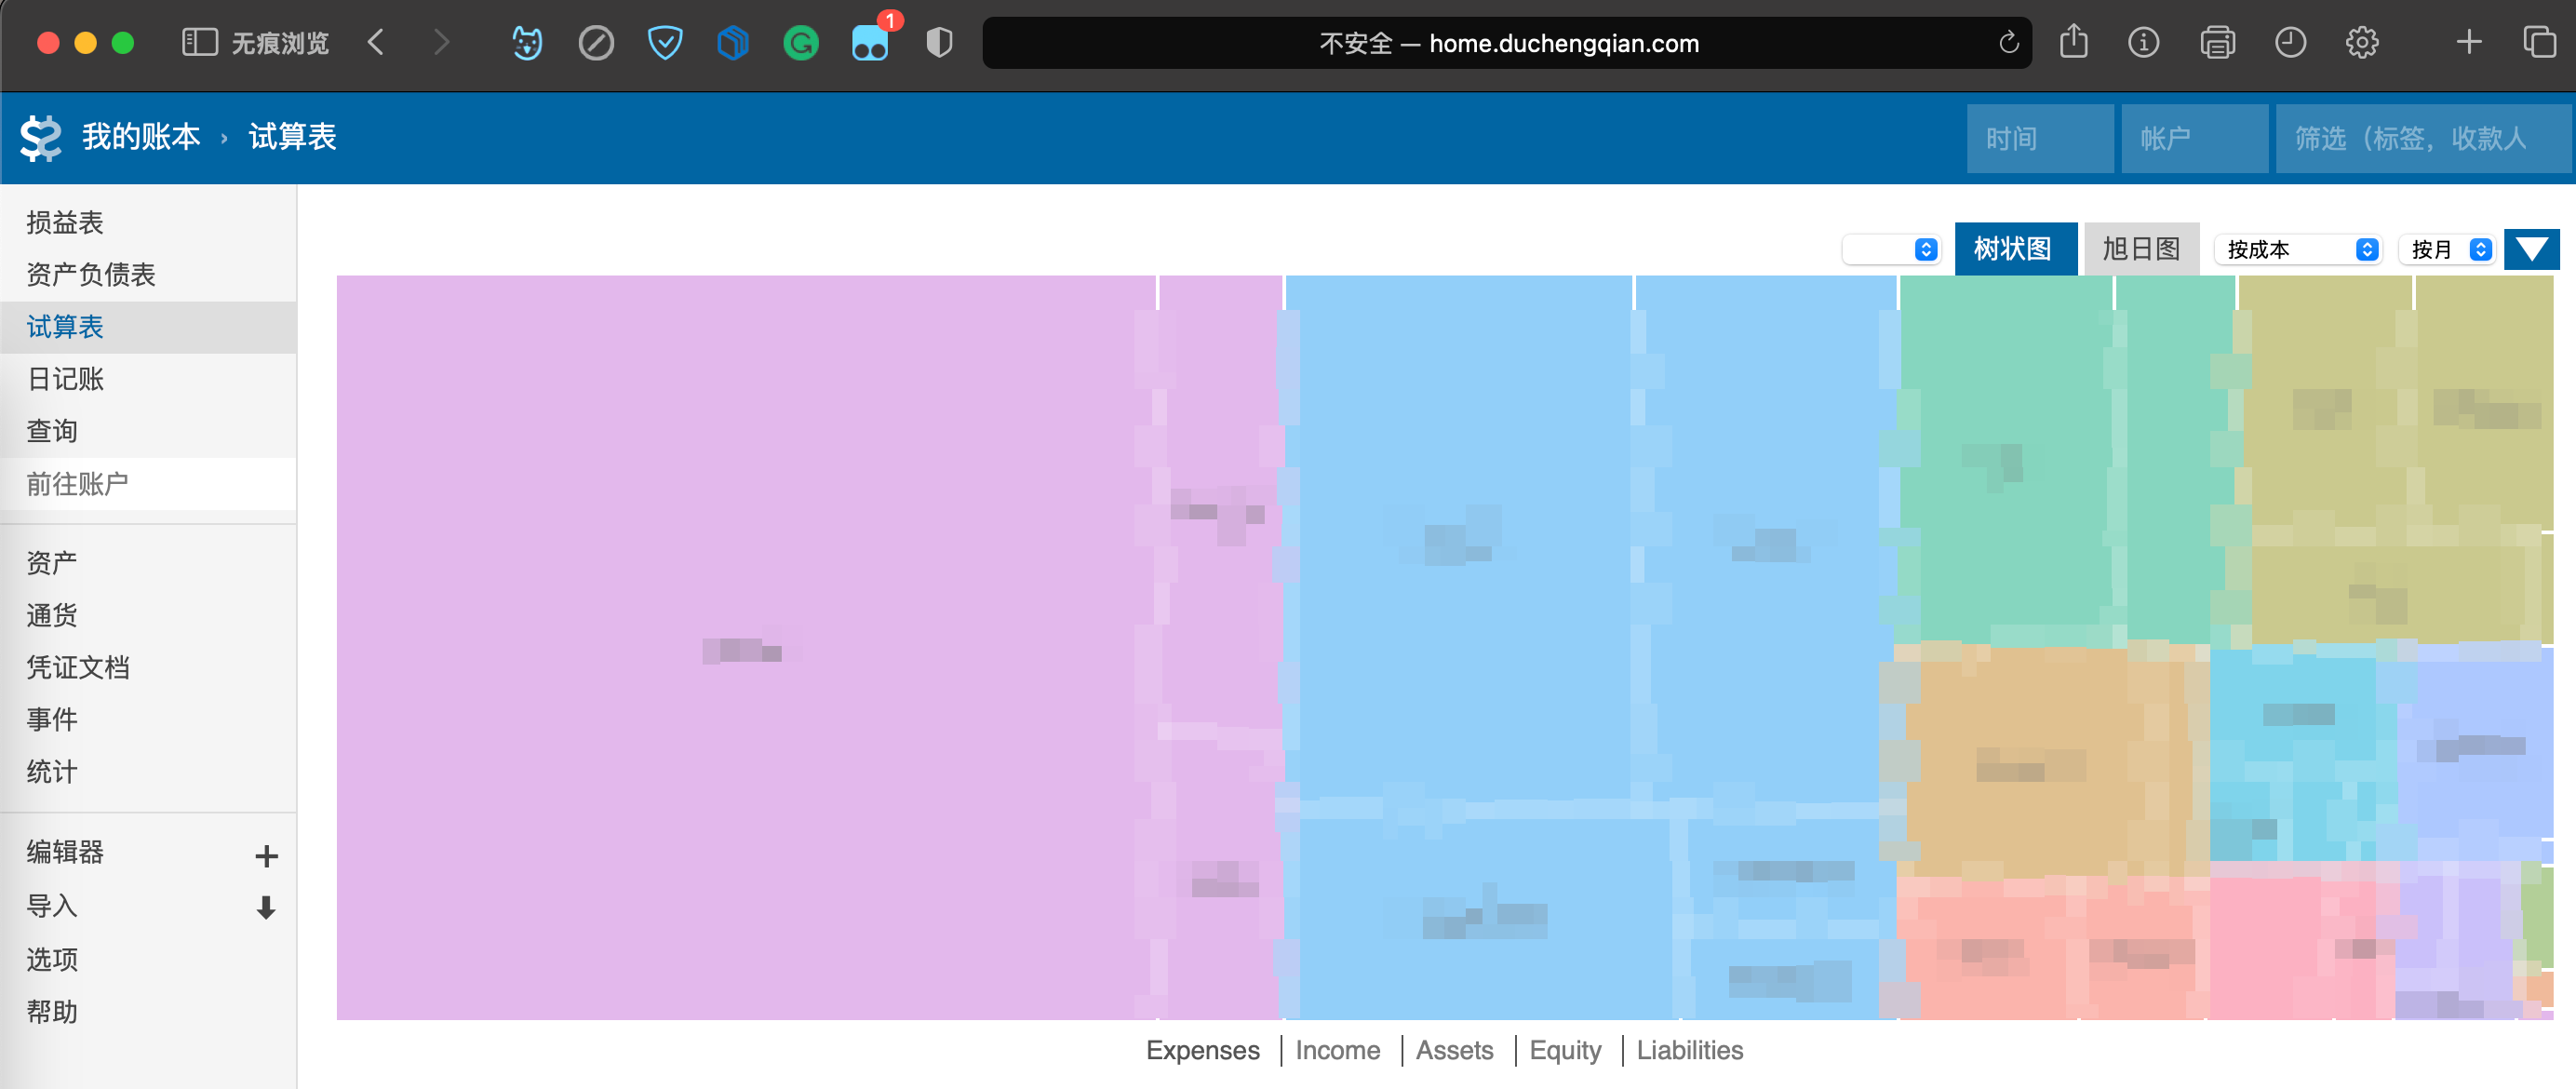Click the page reload icon
This screenshot has height=1089, width=2576.
point(2008,43)
